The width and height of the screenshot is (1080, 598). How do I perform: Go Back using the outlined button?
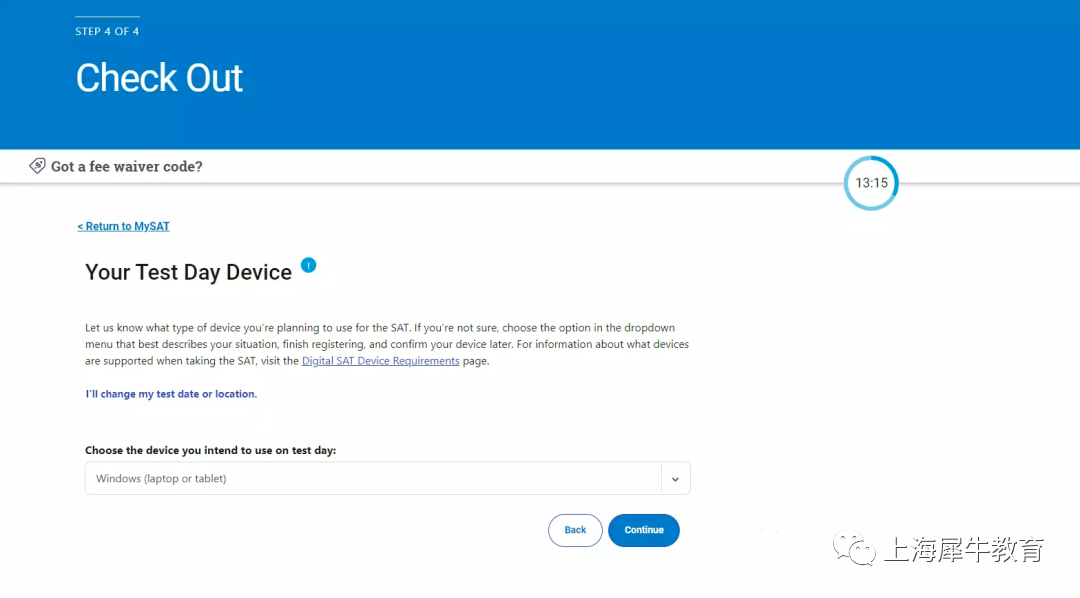tap(575, 530)
